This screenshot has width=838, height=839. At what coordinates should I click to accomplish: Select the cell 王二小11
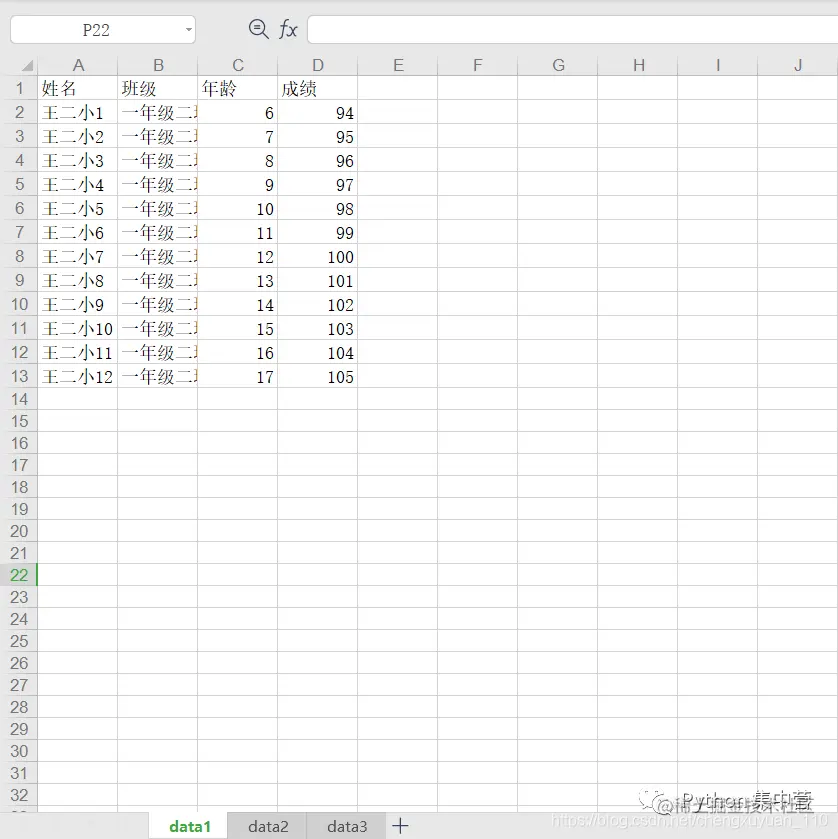pos(78,353)
